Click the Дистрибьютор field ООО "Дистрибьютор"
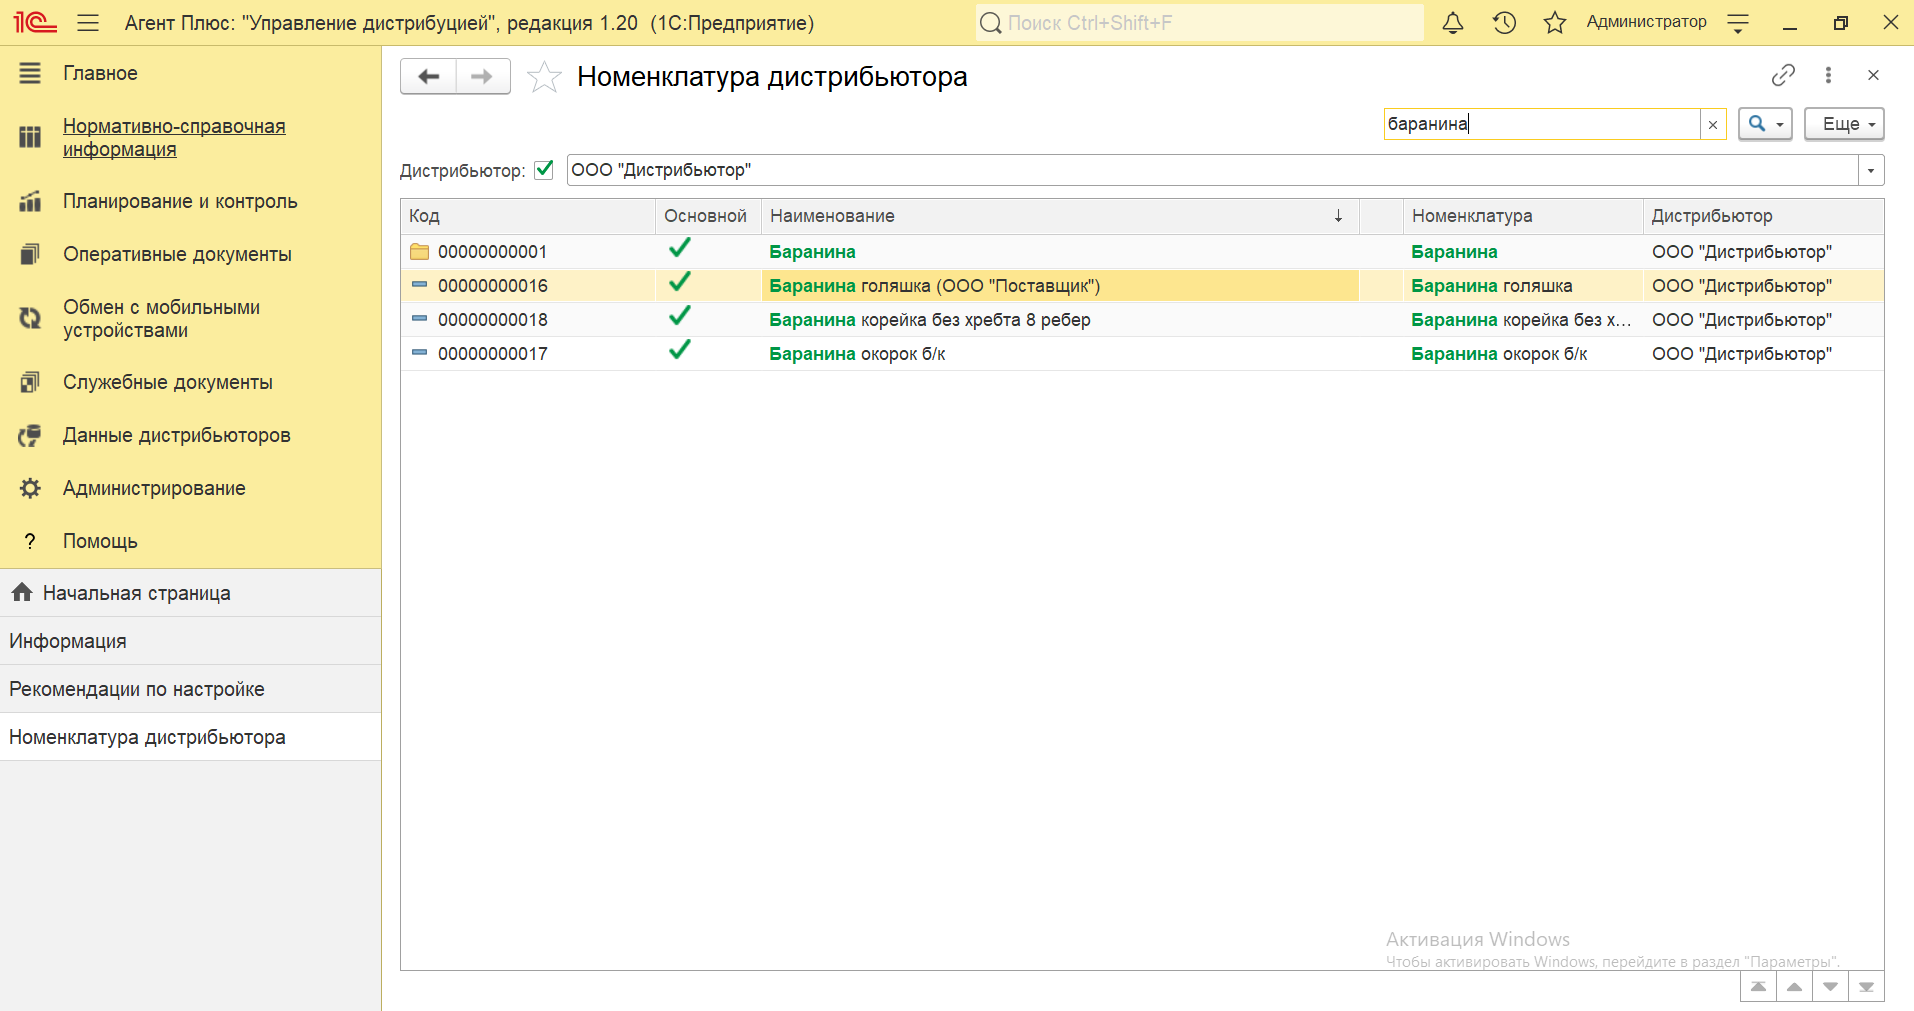 [x=1212, y=170]
